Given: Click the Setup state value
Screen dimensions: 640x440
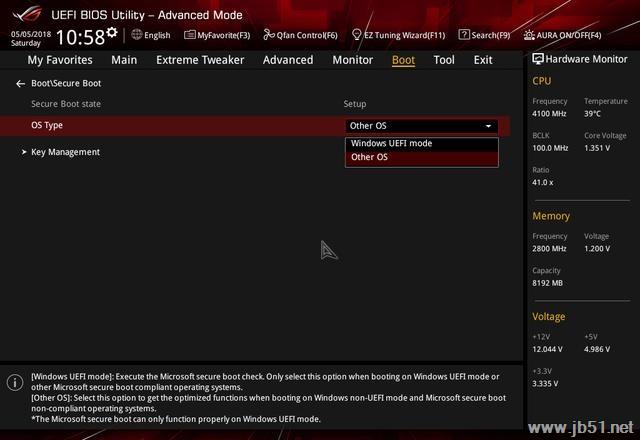Looking at the screenshot, I should click(355, 104).
